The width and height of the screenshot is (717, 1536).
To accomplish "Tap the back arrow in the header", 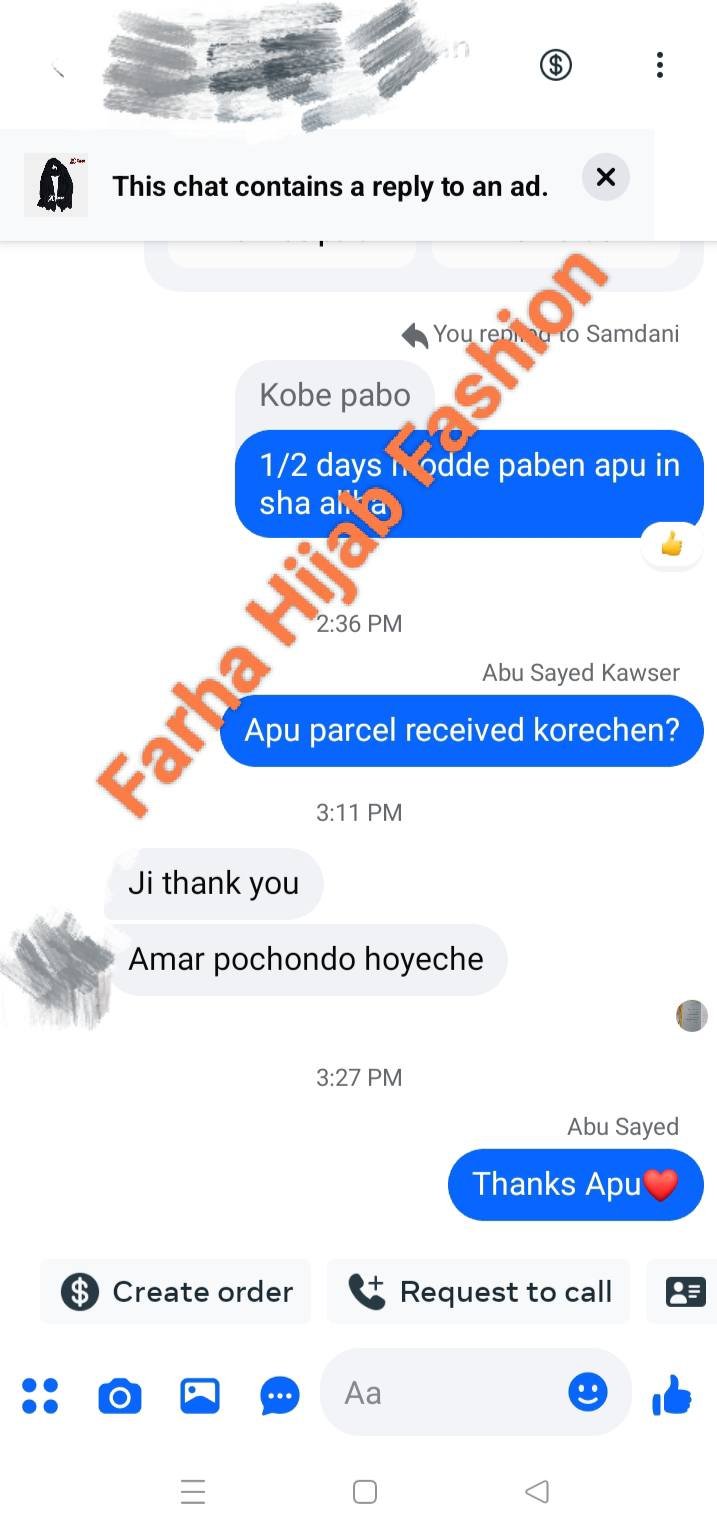I will pos(58,69).
